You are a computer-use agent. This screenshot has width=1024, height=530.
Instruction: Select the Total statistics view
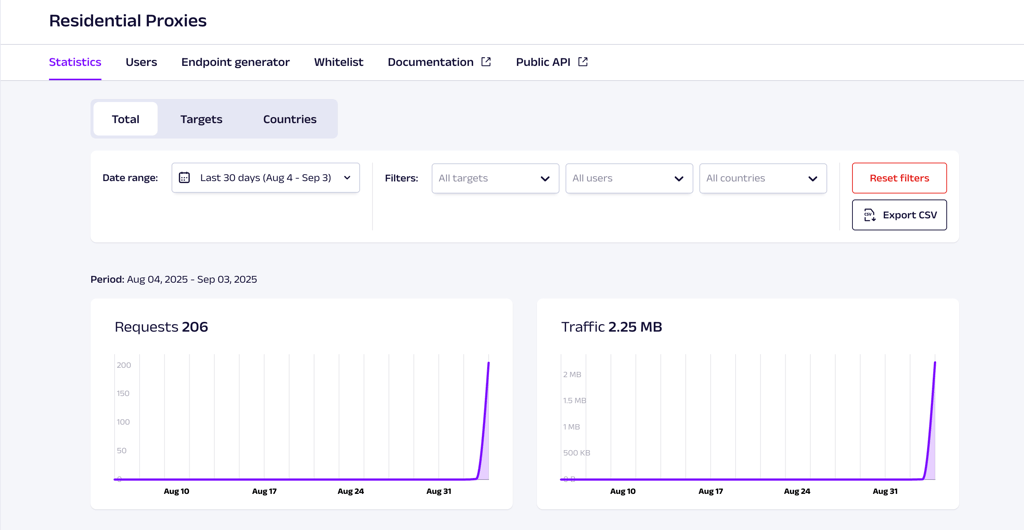click(125, 119)
